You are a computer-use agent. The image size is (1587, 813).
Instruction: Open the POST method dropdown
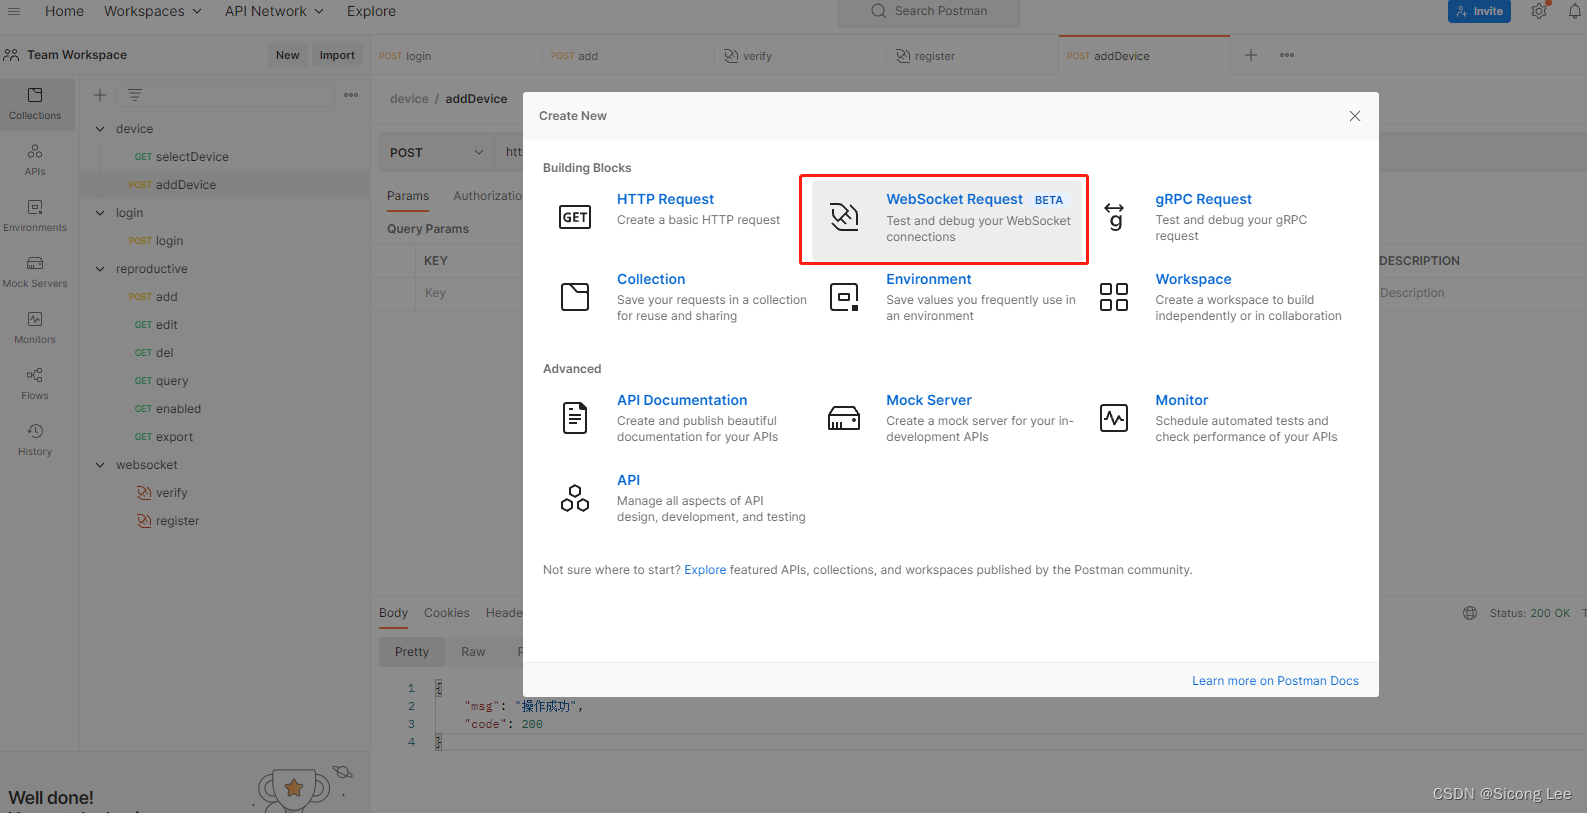tap(438, 153)
